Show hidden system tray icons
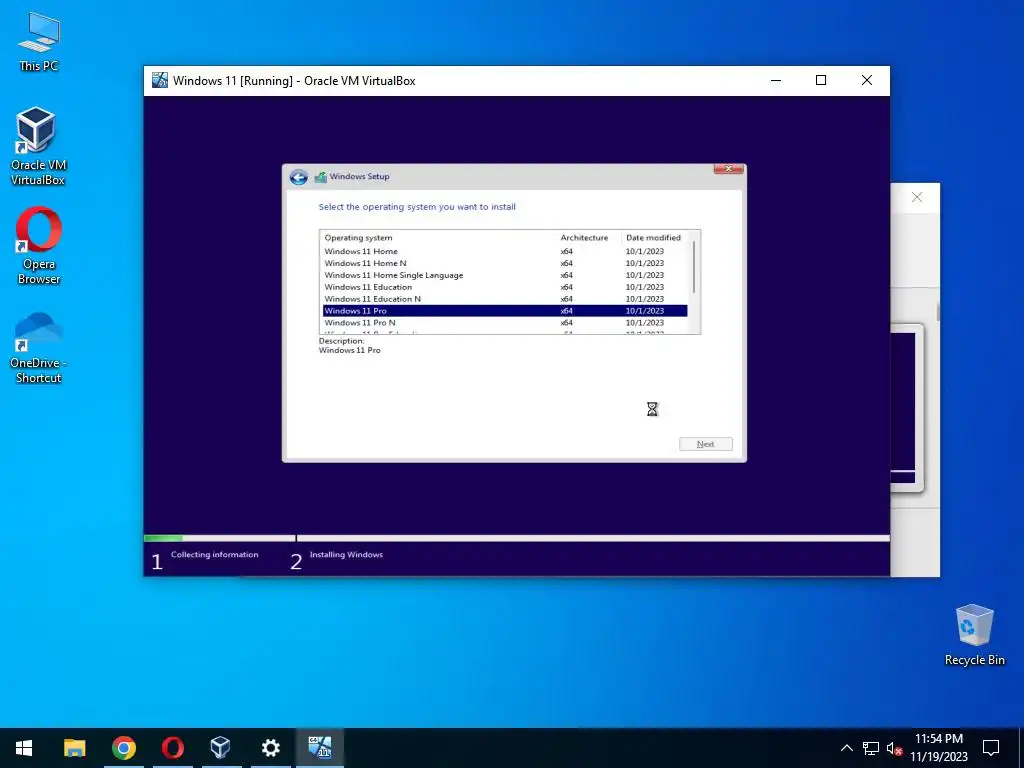The width and height of the screenshot is (1024, 768). click(x=846, y=748)
